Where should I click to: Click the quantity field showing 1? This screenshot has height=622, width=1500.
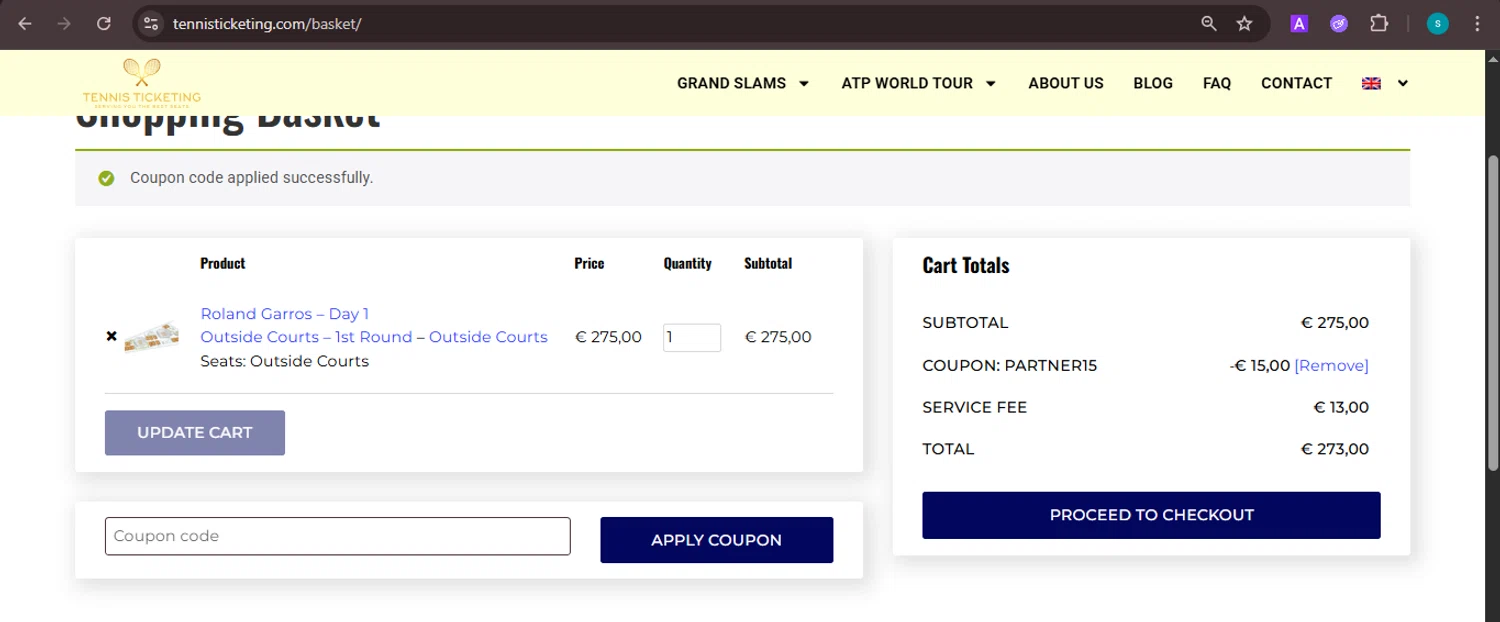tap(692, 337)
